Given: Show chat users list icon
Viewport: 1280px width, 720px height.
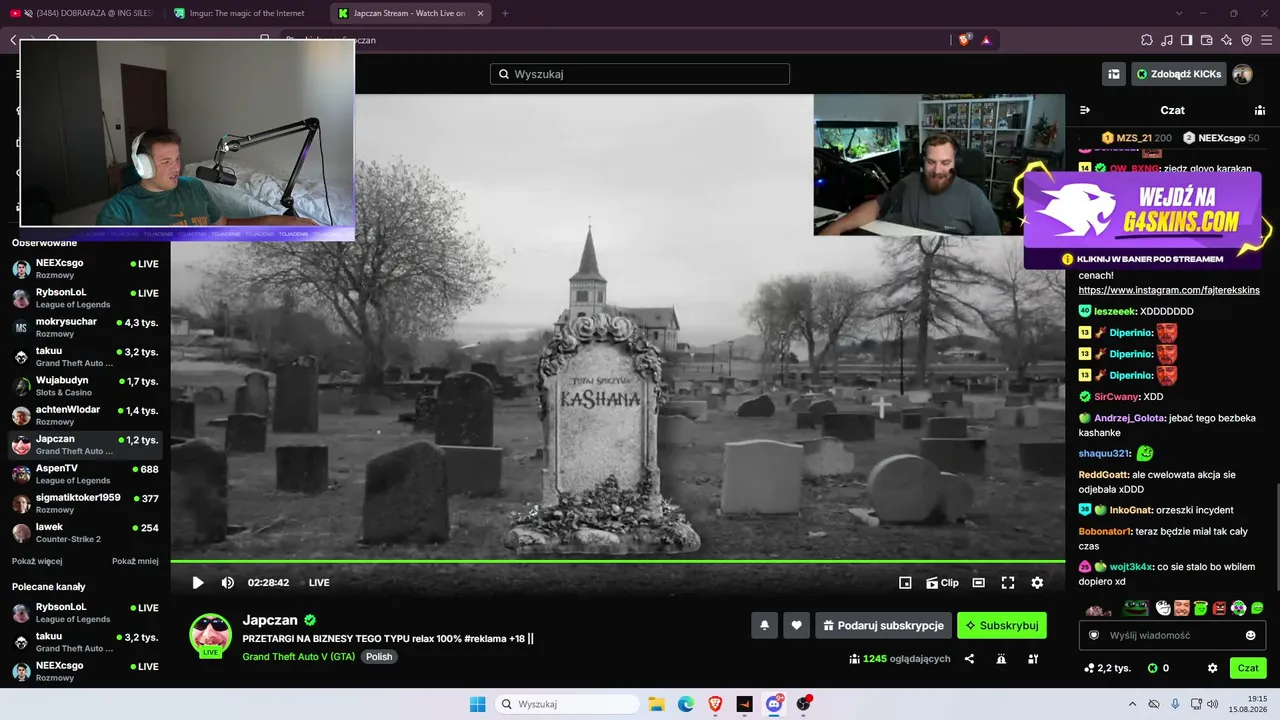Looking at the screenshot, I should click(x=1260, y=110).
